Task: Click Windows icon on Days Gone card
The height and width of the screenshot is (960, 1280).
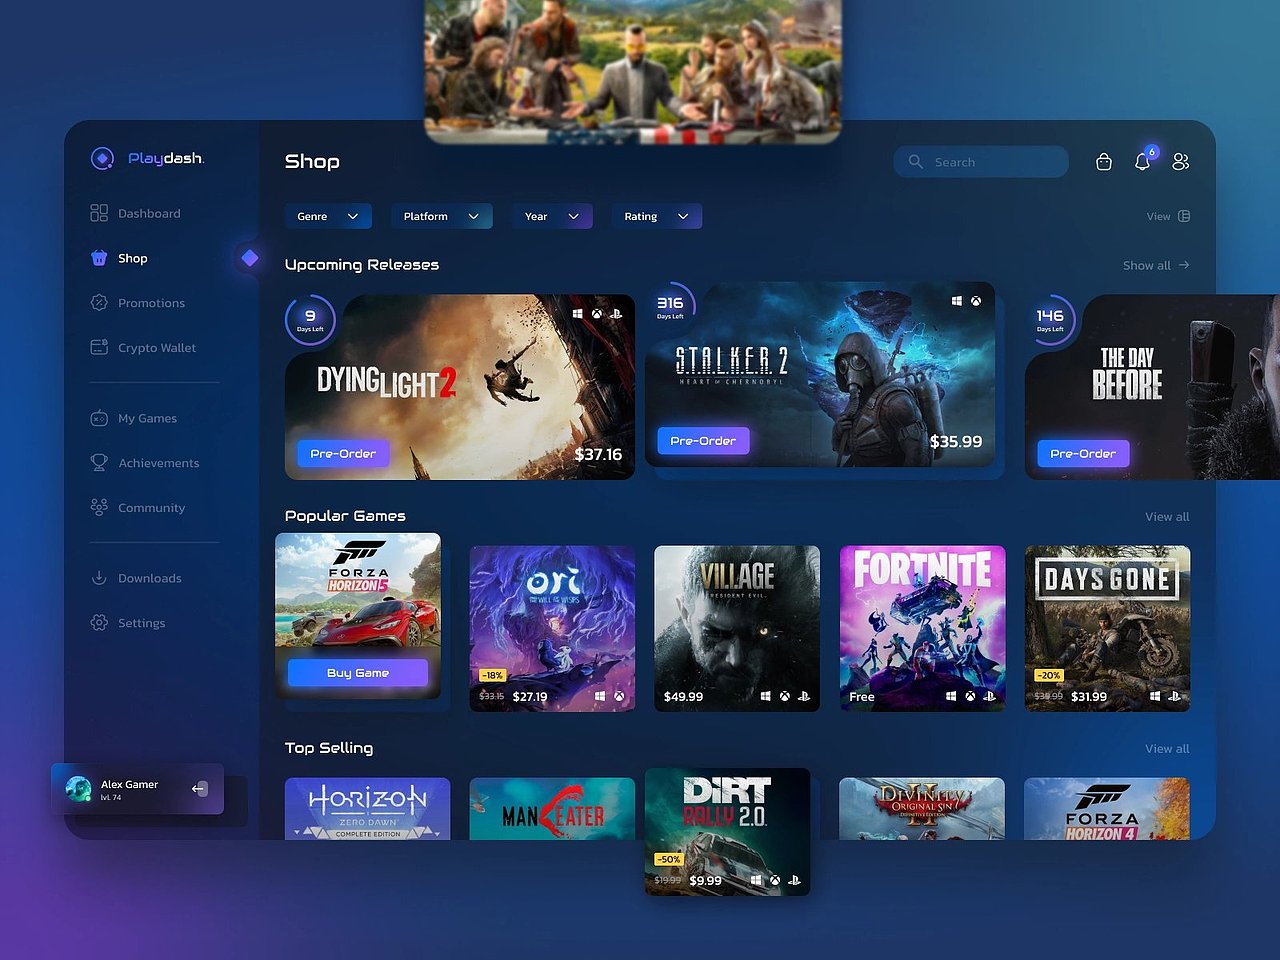Action: coord(1155,696)
